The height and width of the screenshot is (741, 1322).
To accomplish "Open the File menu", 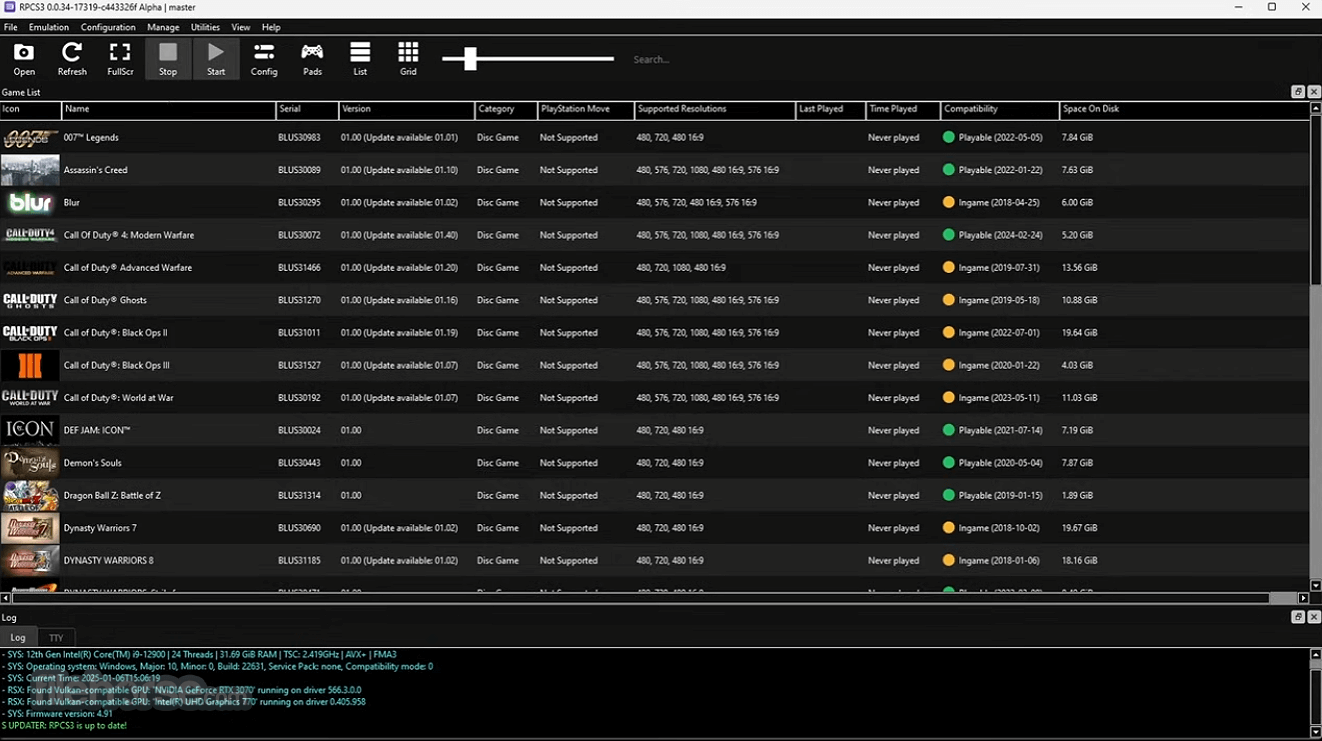I will point(11,27).
